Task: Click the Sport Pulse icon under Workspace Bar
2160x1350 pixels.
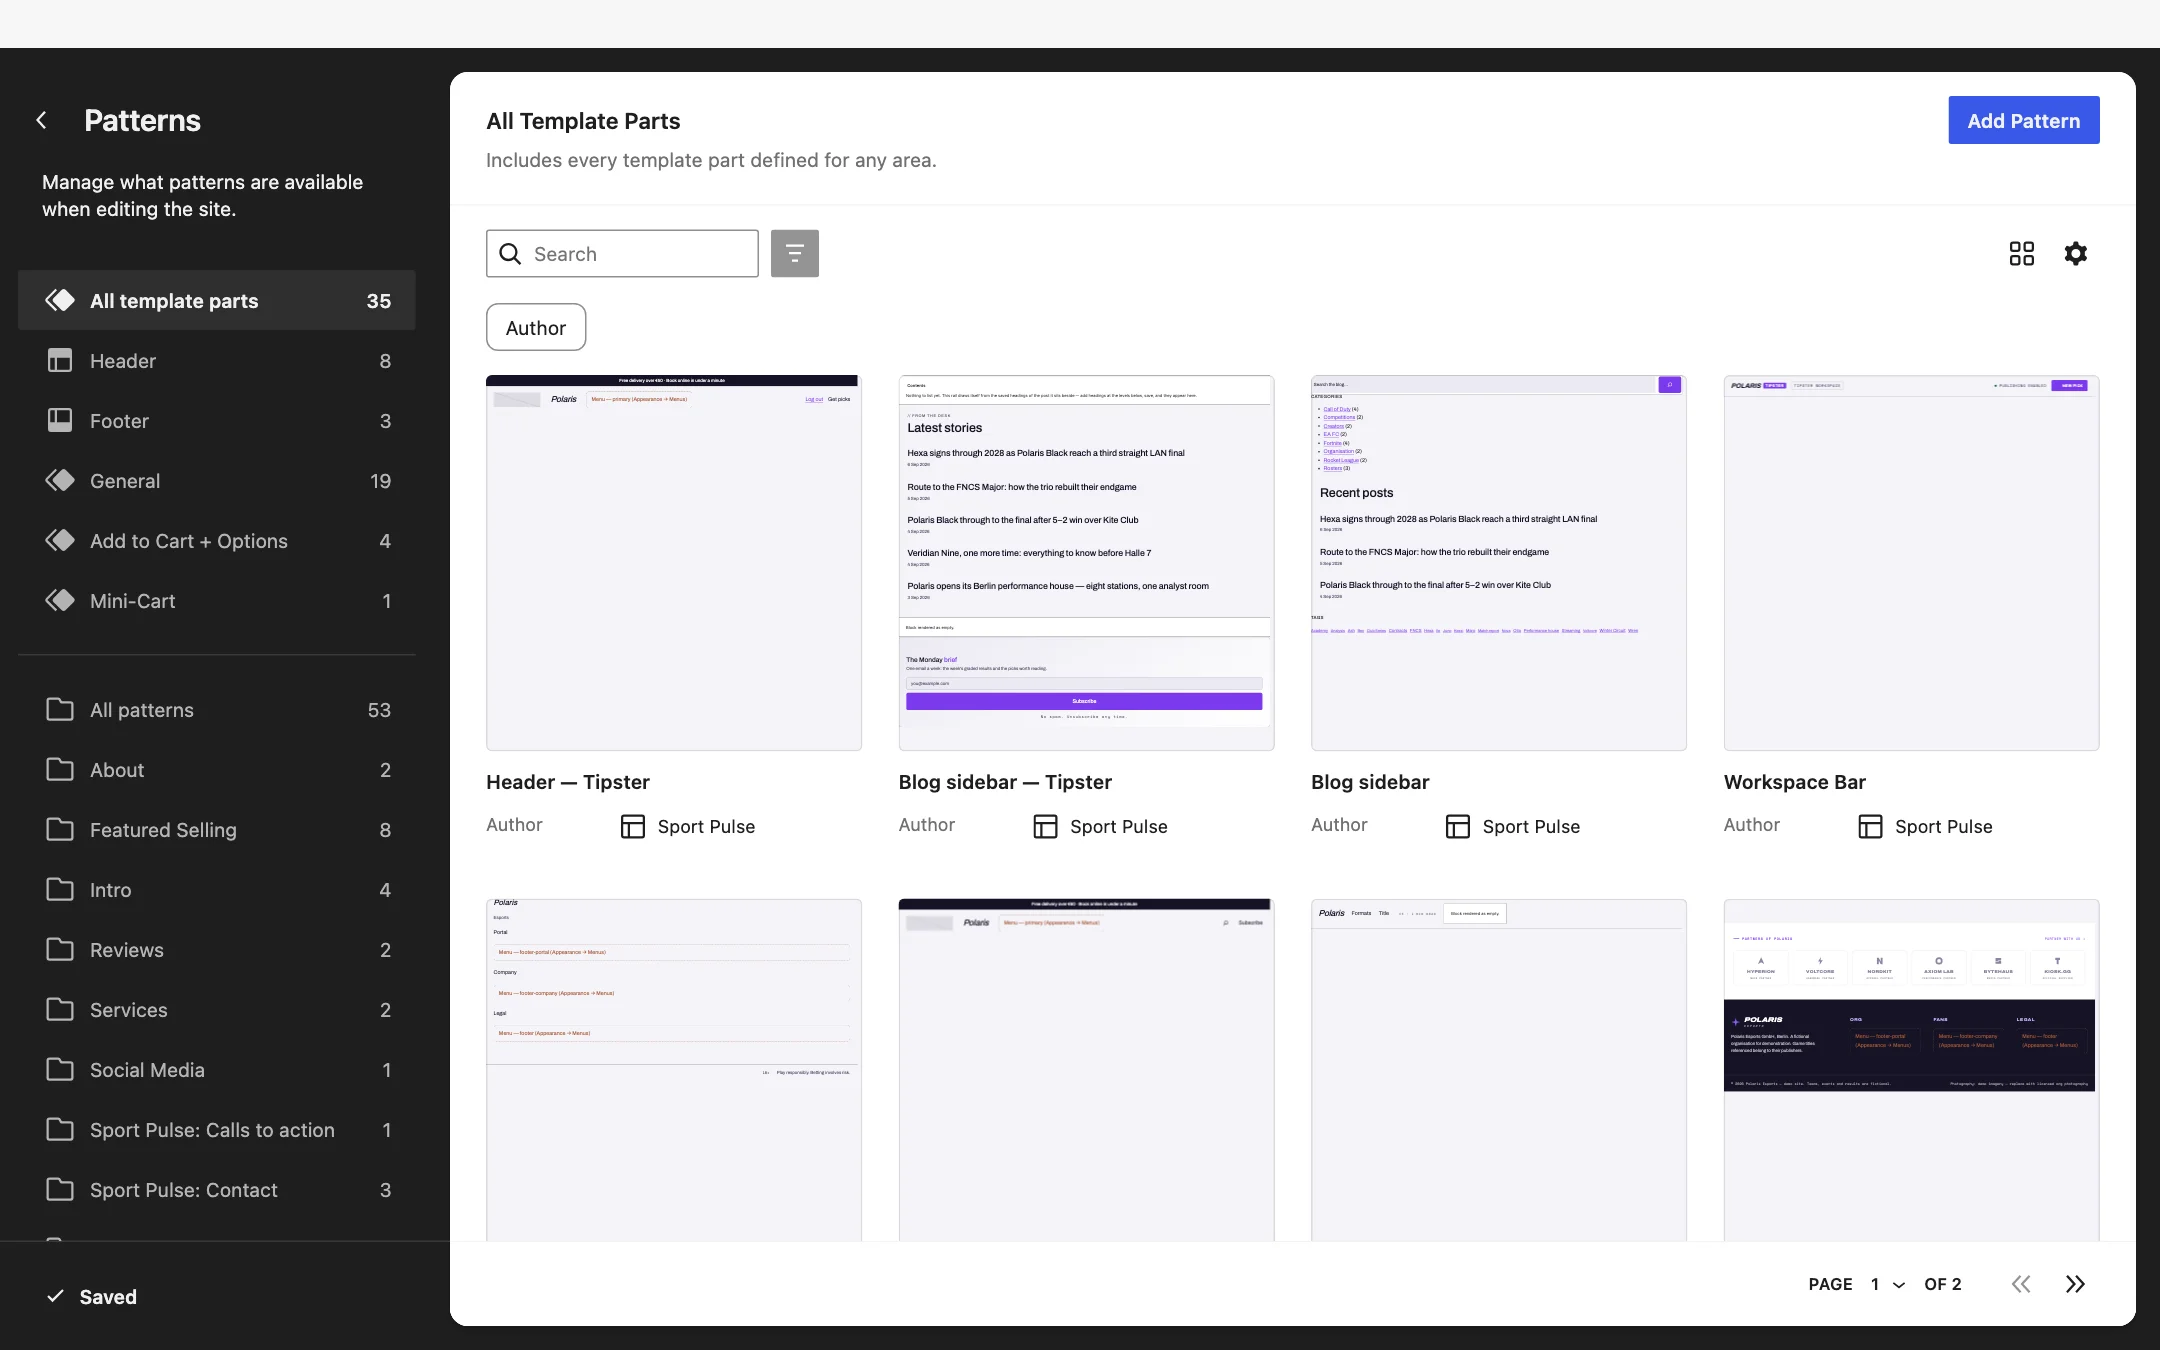Action: (1870, 826)
